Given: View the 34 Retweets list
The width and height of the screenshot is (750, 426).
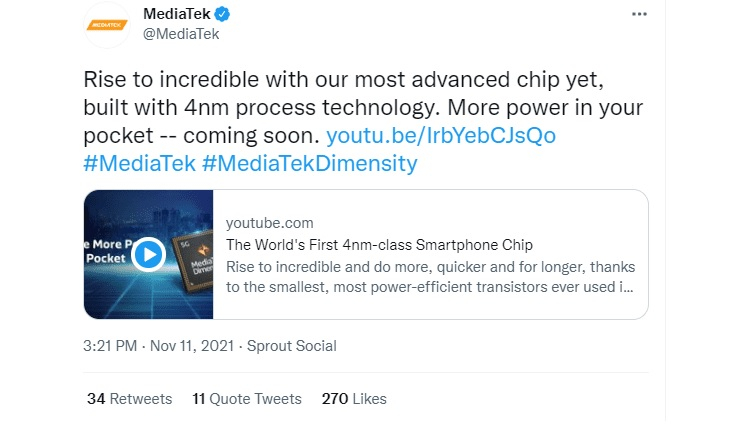Looking at the screenshot, I should 129,398.
